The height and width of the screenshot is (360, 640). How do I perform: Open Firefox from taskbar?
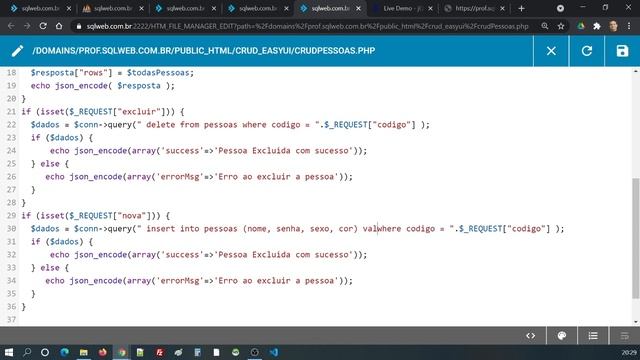[102, 352]
